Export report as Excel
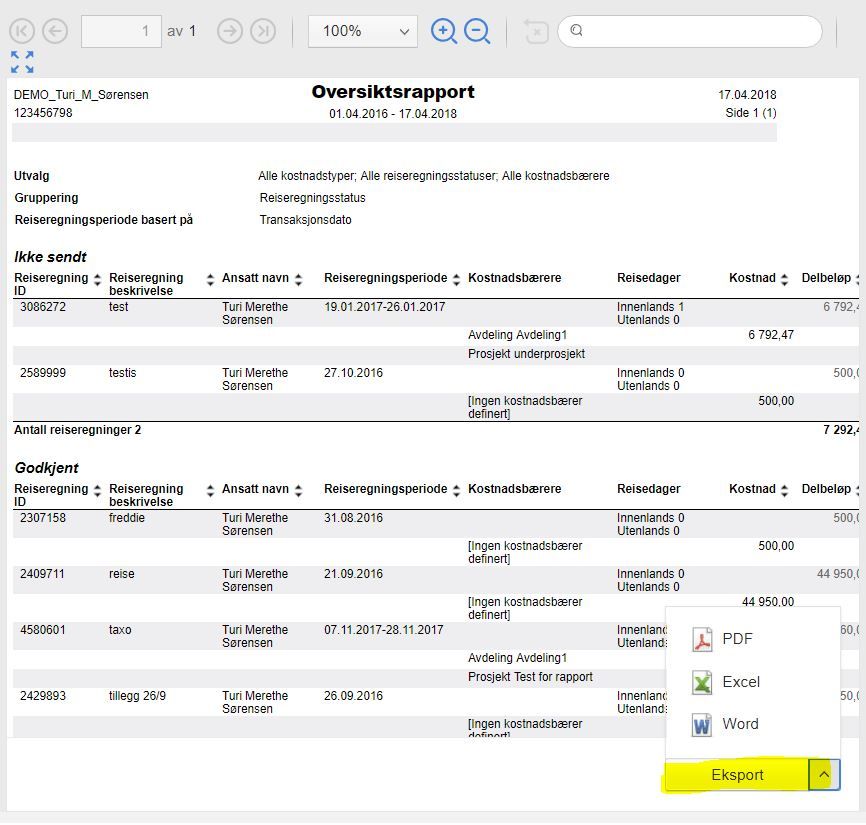The width and height of the screenshot is (866, 825). point(741,682)
